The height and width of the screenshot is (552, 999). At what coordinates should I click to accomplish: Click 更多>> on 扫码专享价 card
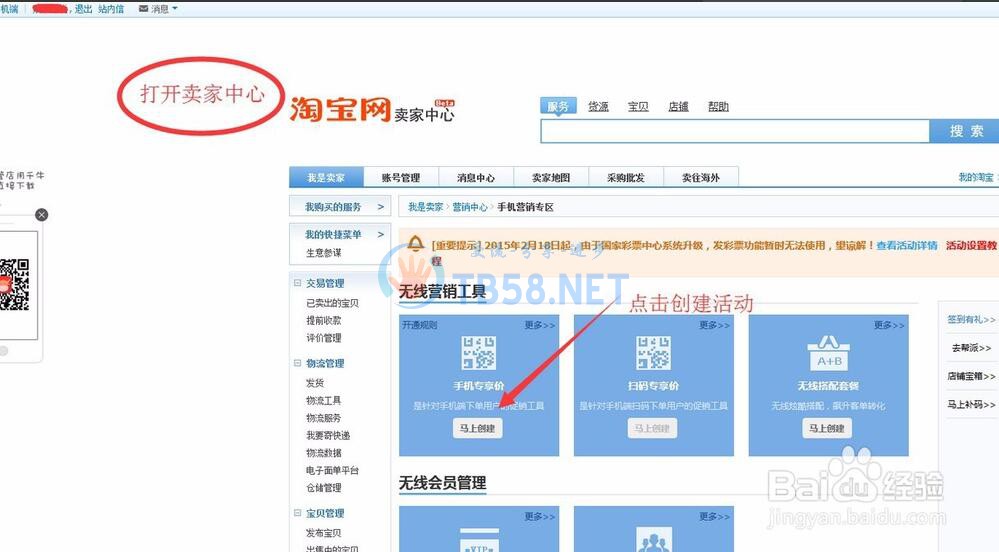714,325
